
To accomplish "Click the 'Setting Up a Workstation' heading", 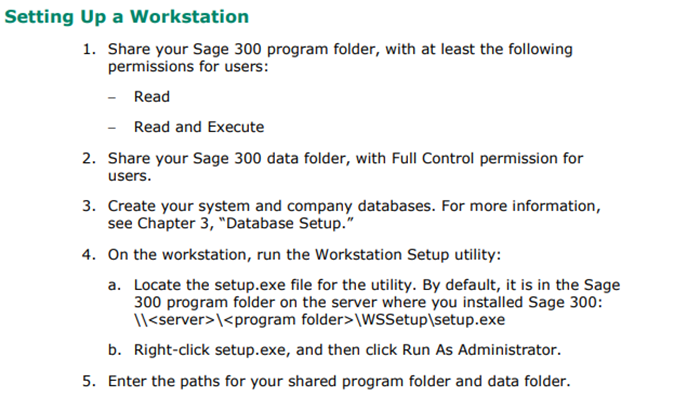I will (x=127, y=17).
